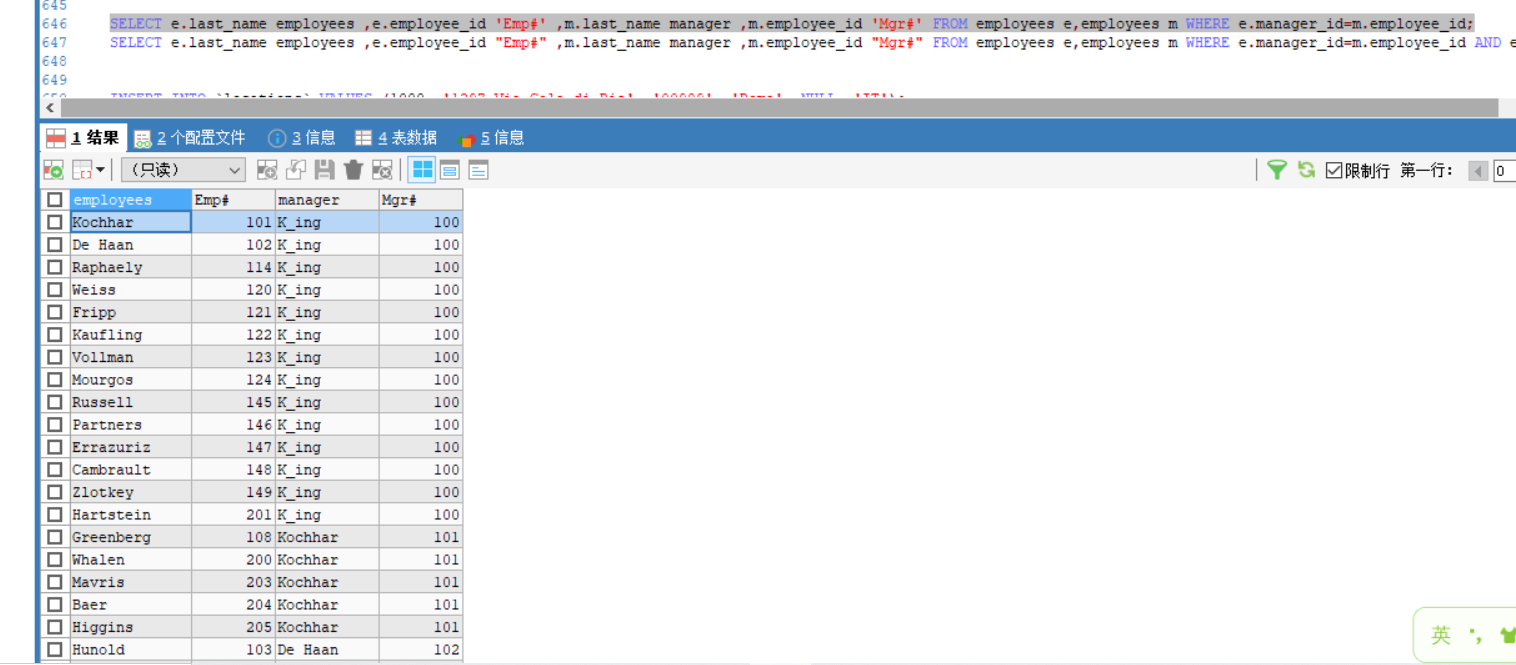Sort by the Mgr# column header
Viewport: 1516px width, 665px height.
coord(420,199)
